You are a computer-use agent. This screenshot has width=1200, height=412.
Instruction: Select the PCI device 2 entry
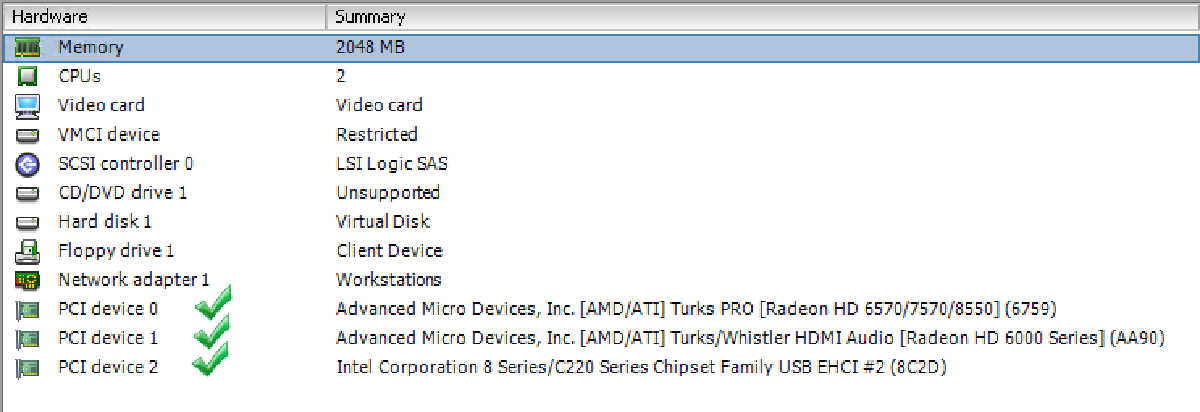pyautogui.click(x=108, y=367)
